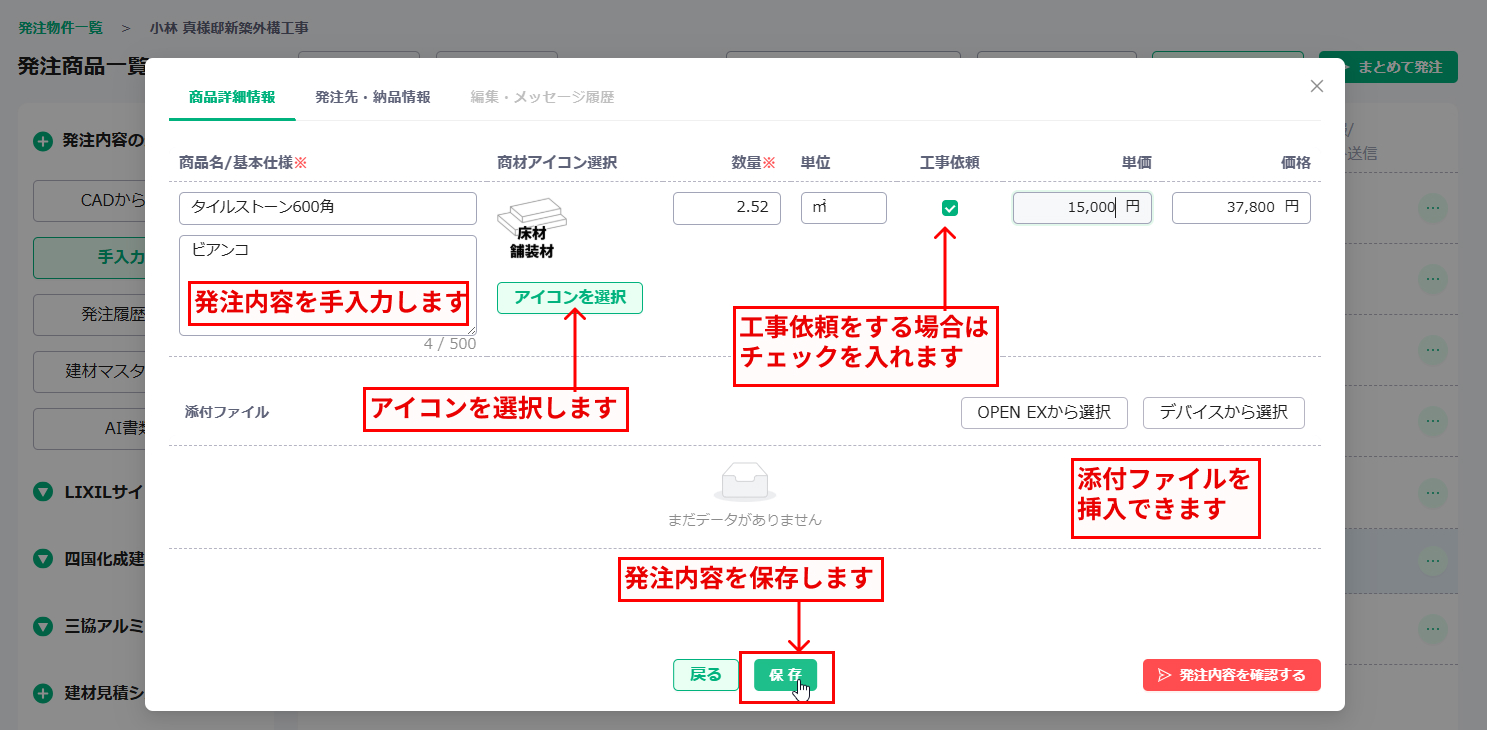
Task: Expand LIXILサイ section in sidebar
Action: (x=42, y=491)
